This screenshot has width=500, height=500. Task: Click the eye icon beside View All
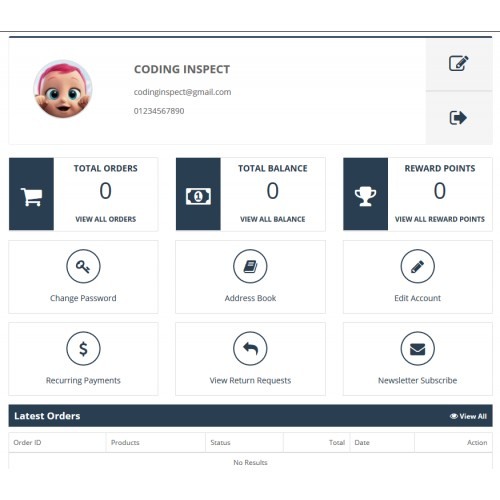point(453,416)
